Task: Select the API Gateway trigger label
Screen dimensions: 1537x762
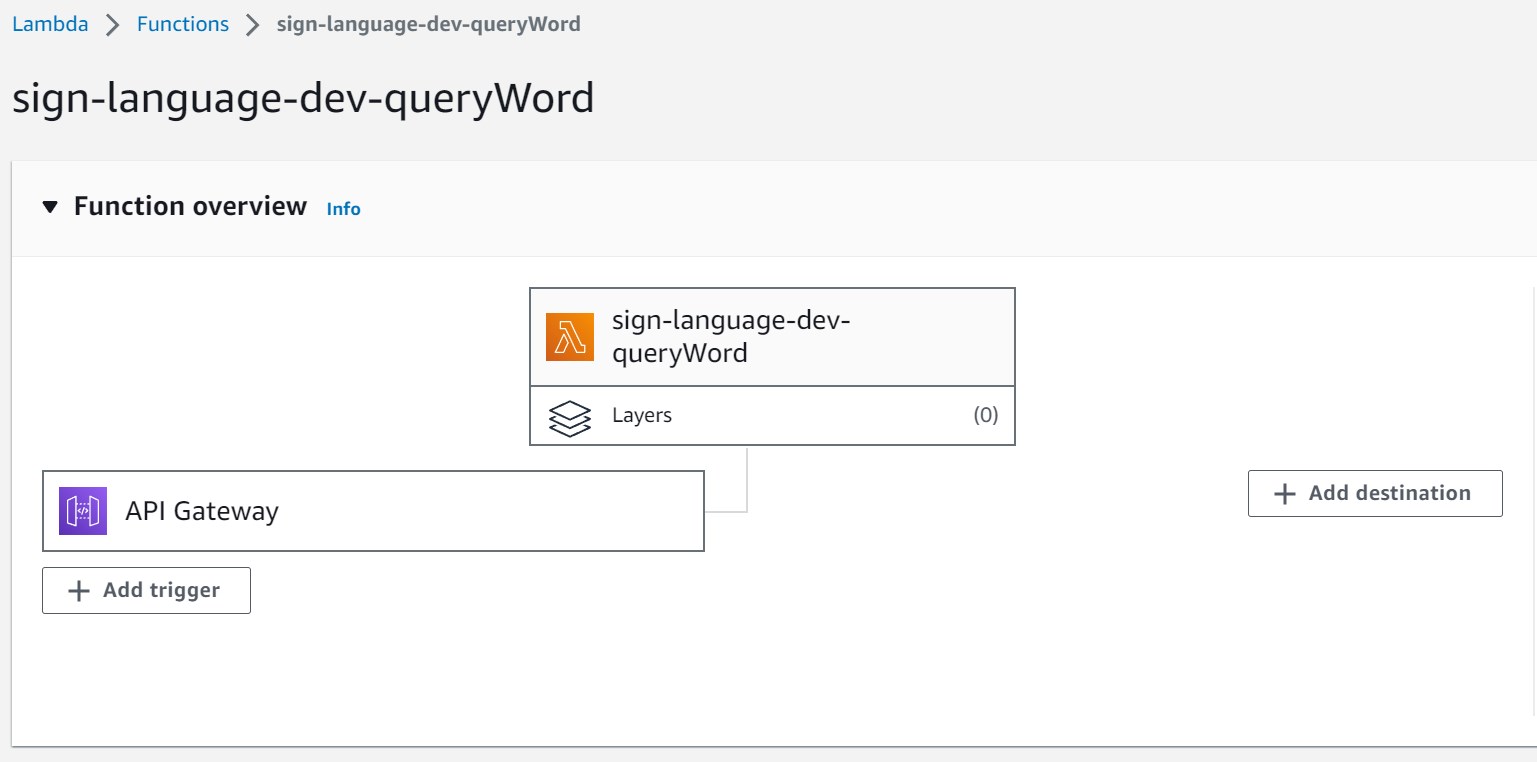Action: click(x=202, y=511)
